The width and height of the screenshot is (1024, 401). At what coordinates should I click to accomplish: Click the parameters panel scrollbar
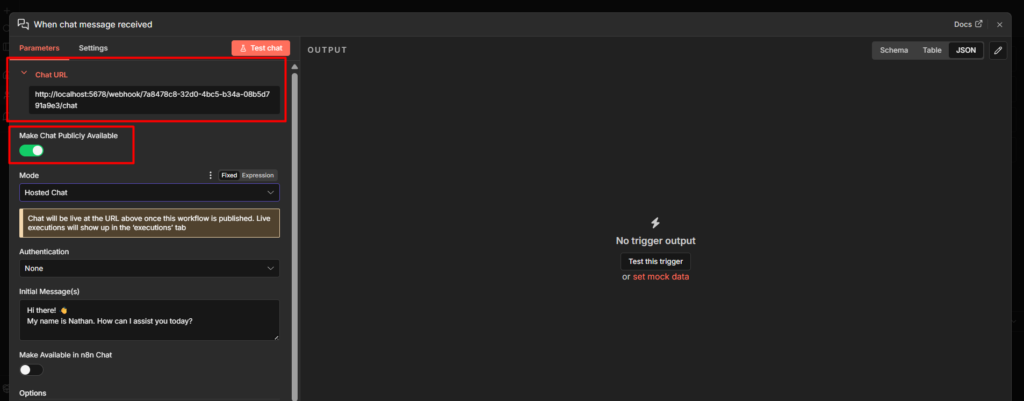(x=295, y=235)
